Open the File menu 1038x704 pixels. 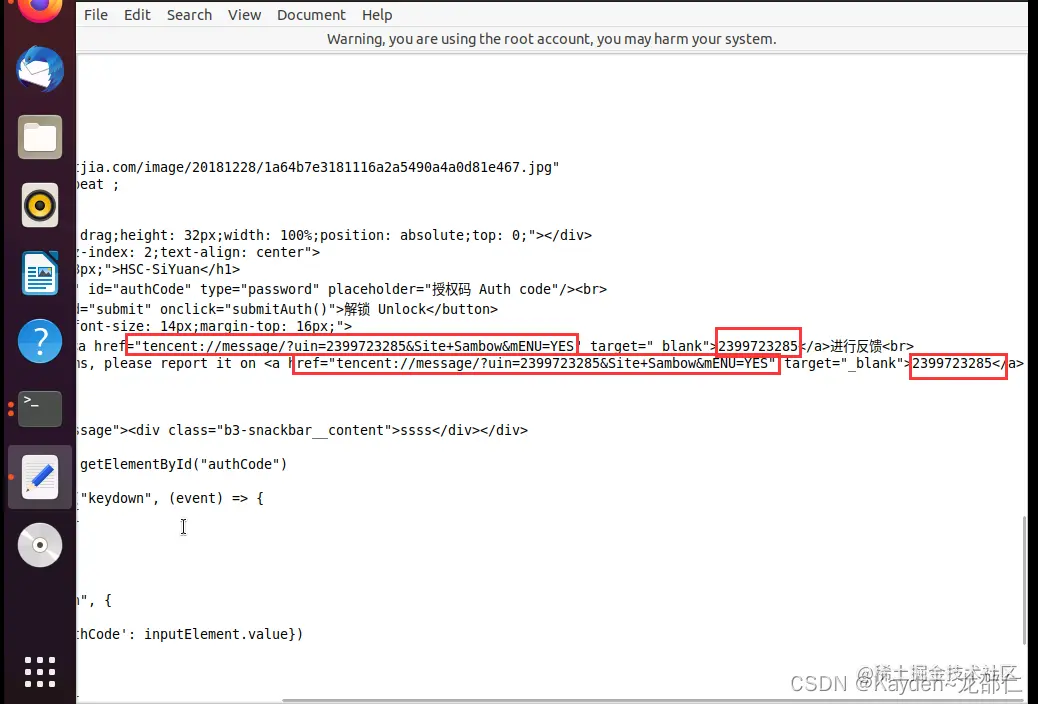pyautogui.click(x=95, y=15)
